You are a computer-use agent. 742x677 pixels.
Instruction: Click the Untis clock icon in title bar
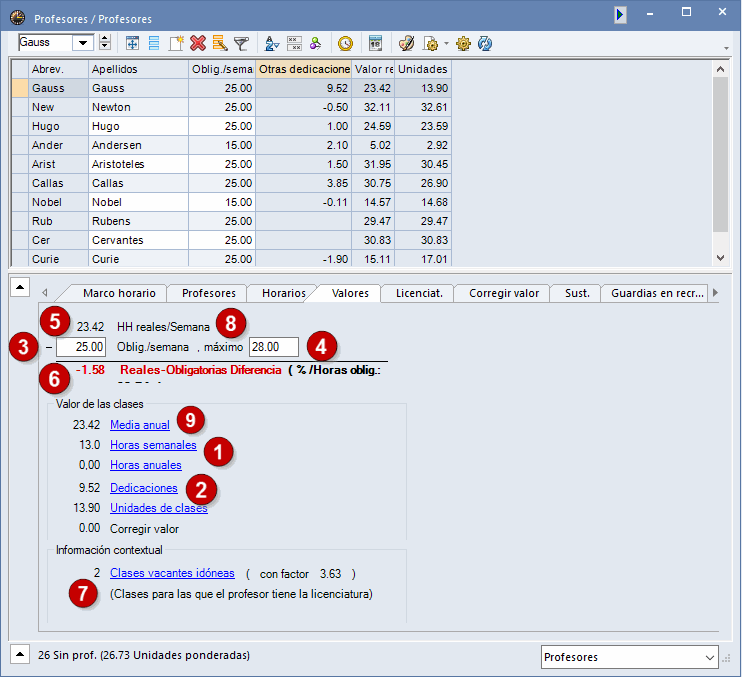(x=18, y=18)
